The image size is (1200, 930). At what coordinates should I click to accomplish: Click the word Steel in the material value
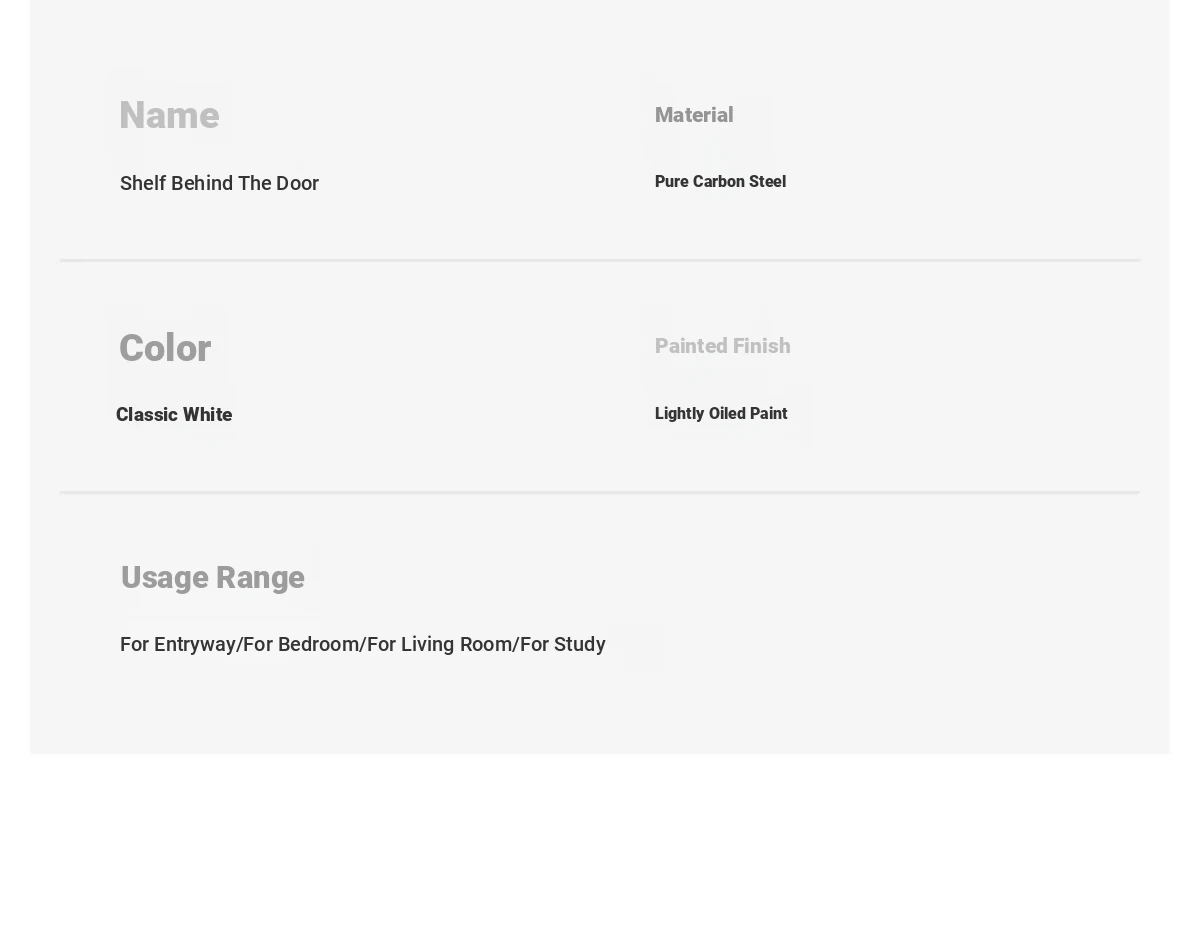(767, 182)
